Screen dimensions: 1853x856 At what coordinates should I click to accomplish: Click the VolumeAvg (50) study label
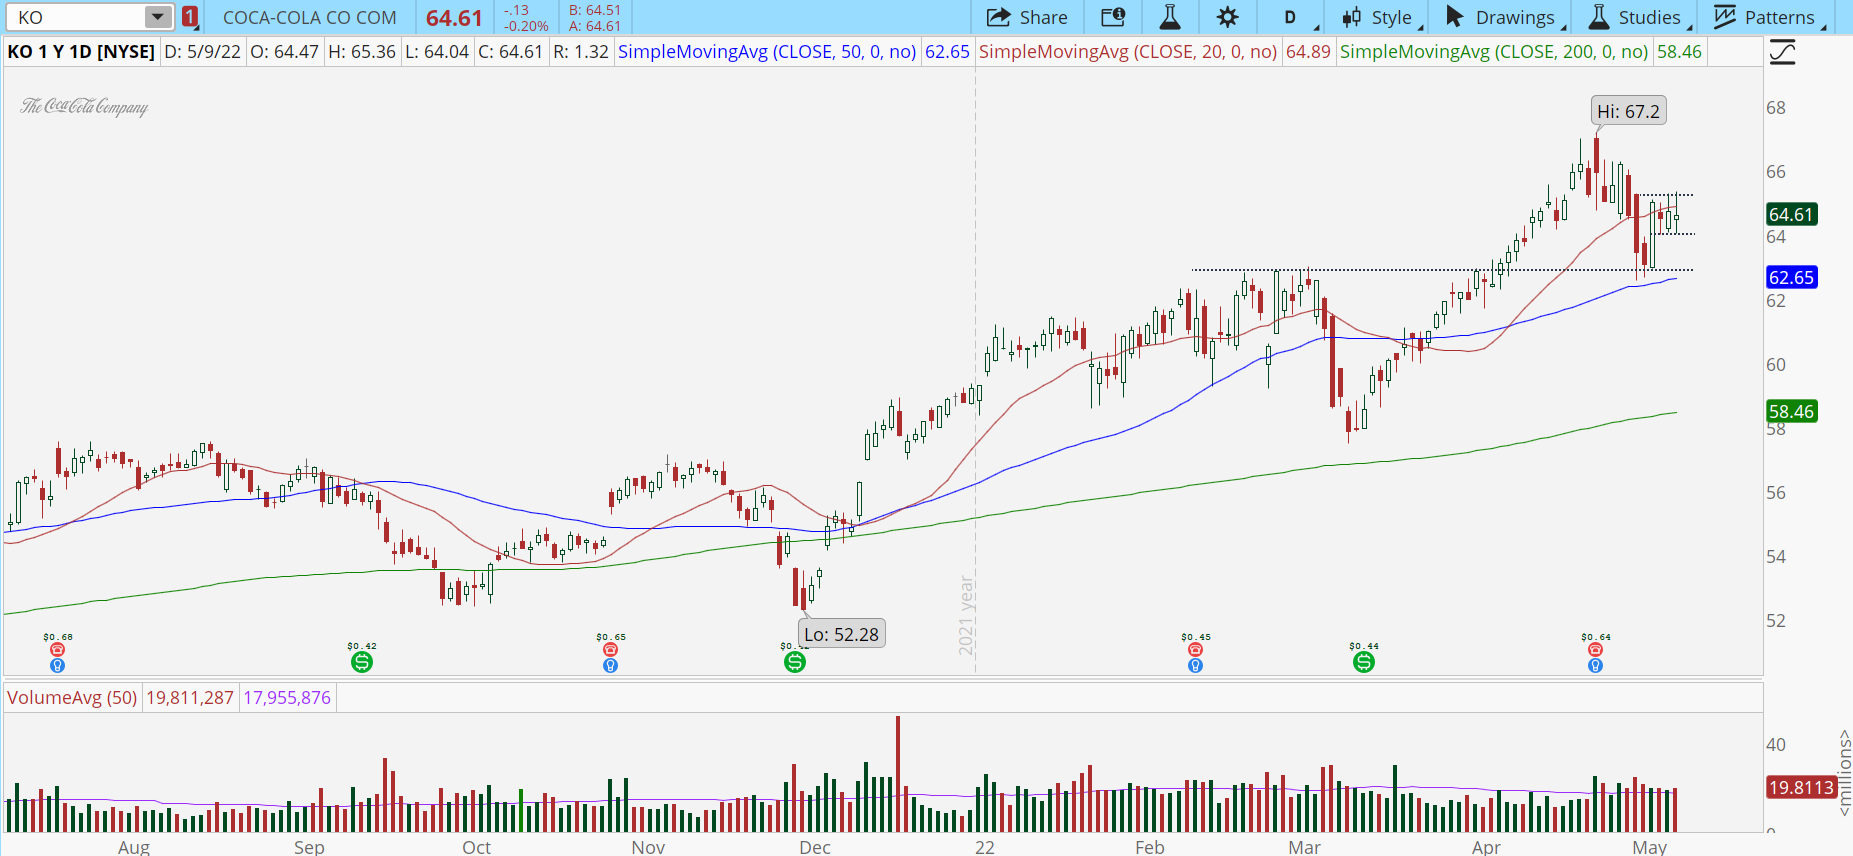[72, 697]
